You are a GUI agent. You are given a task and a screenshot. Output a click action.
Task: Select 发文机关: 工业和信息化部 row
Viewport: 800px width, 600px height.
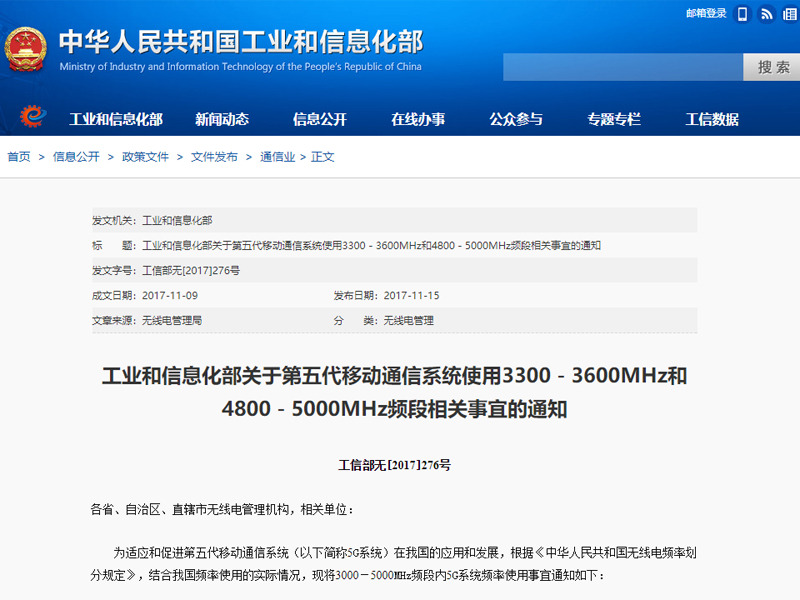tap(394, 220)
